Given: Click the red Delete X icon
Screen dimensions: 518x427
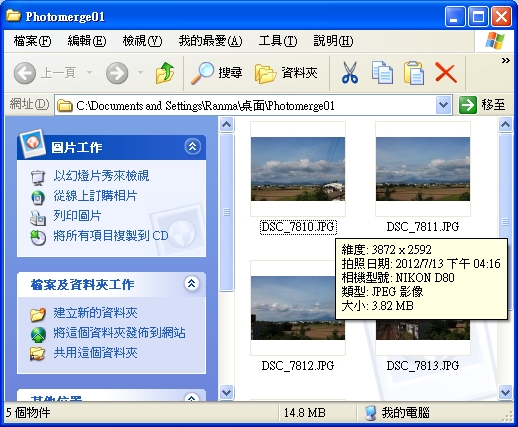Looking at the screenshot, I should [446, 73].
